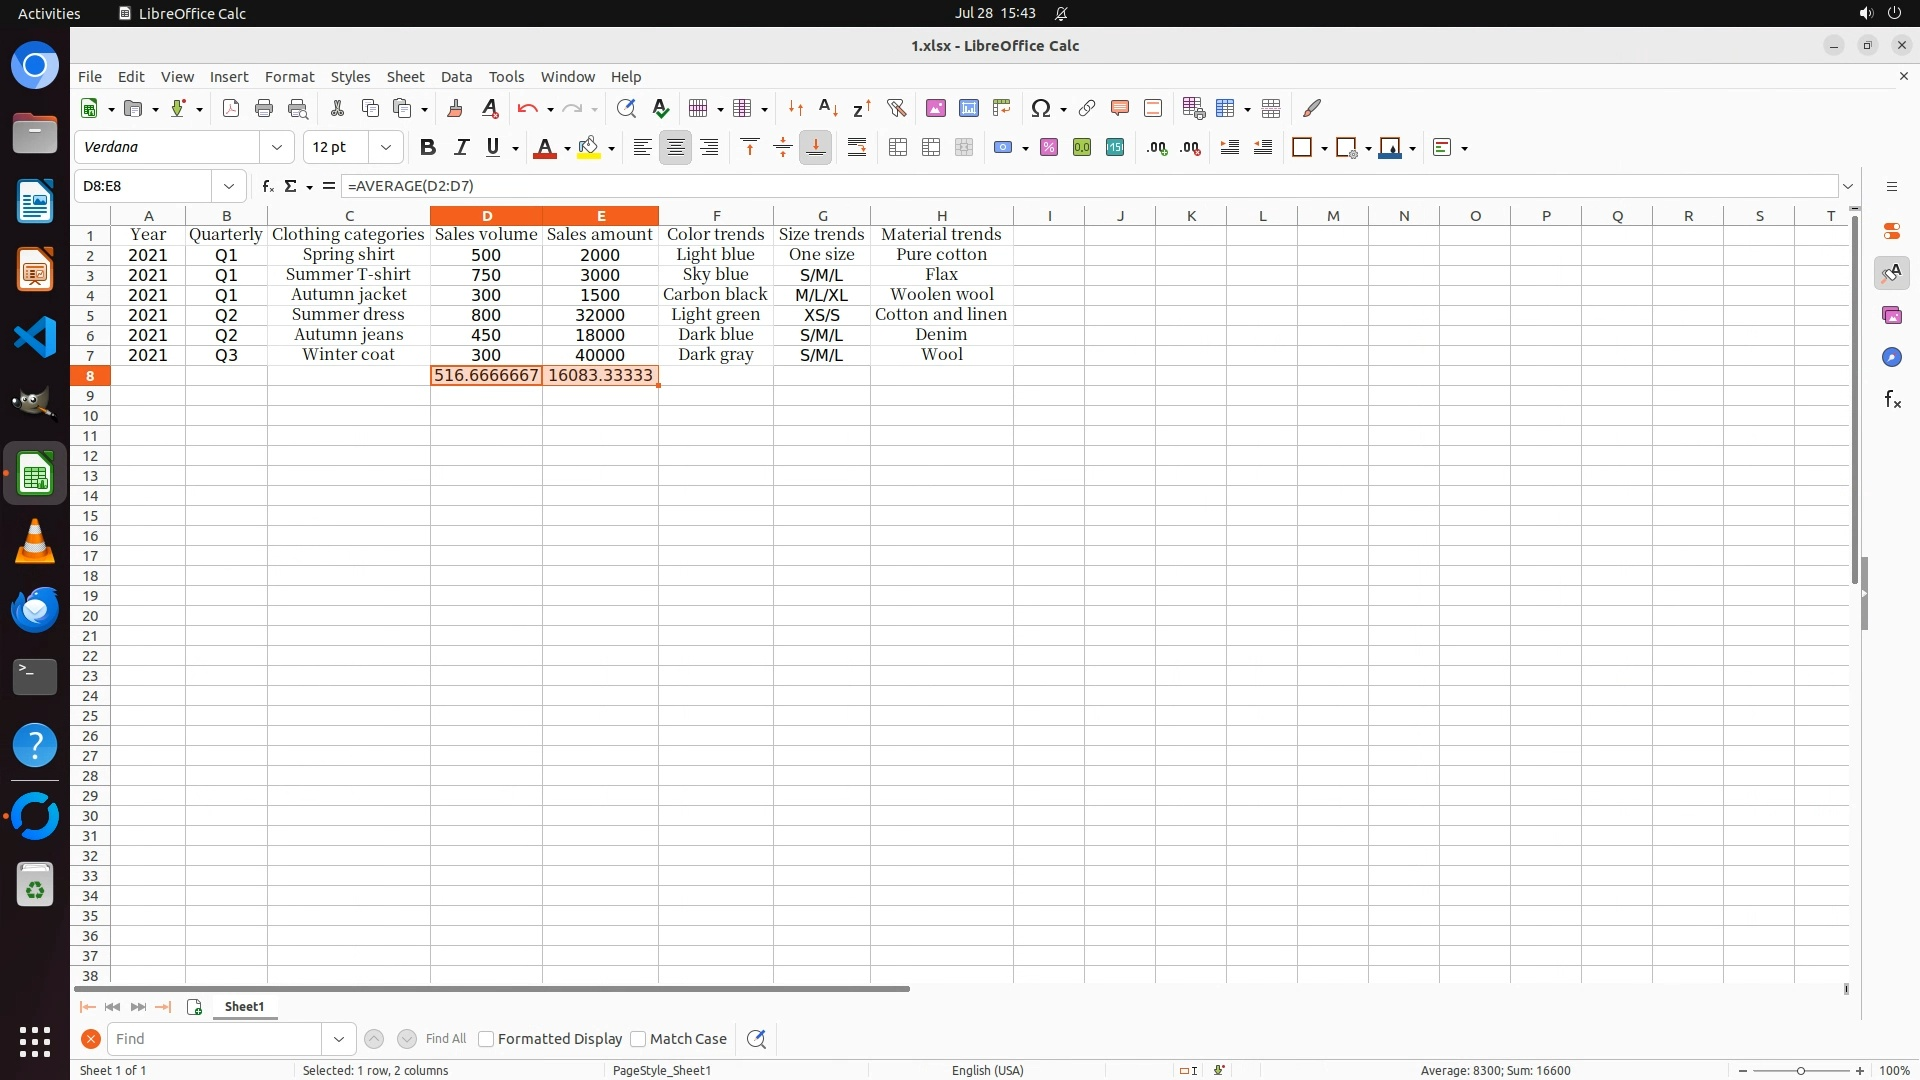Viewport: 1920px width, 1080px height.
Task: Apply the yellow background color swatch
Action: click(589, 148)
